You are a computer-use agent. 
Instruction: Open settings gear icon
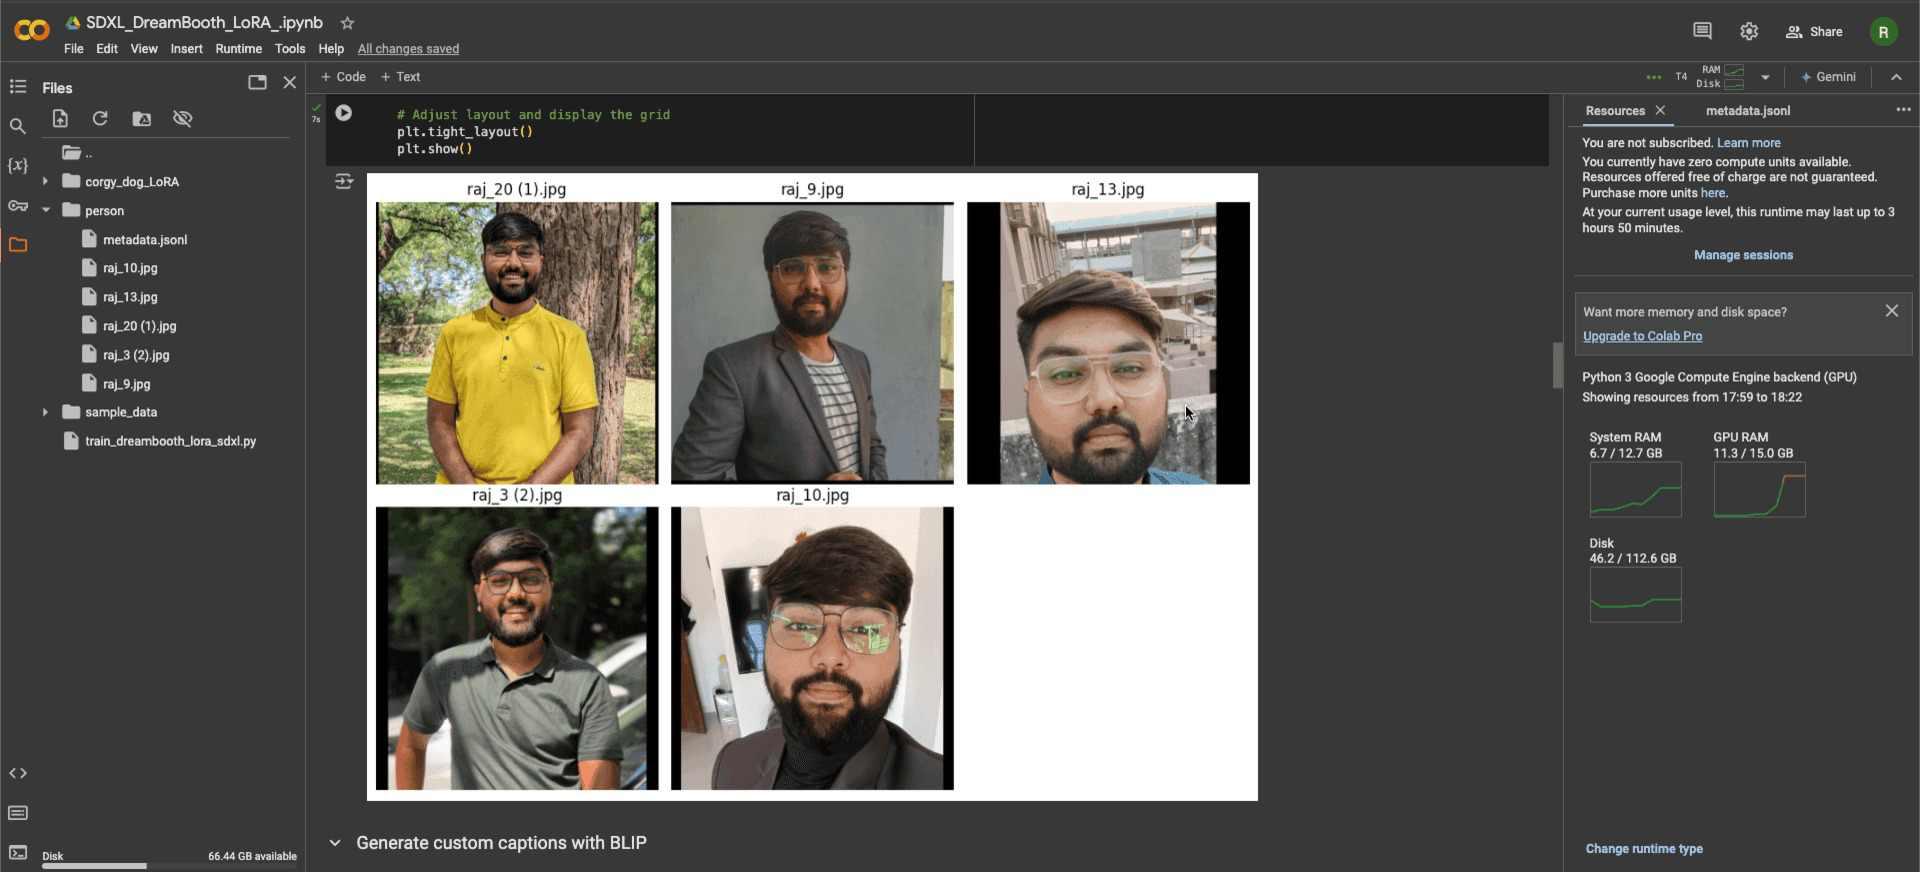tap(1748, 32)
